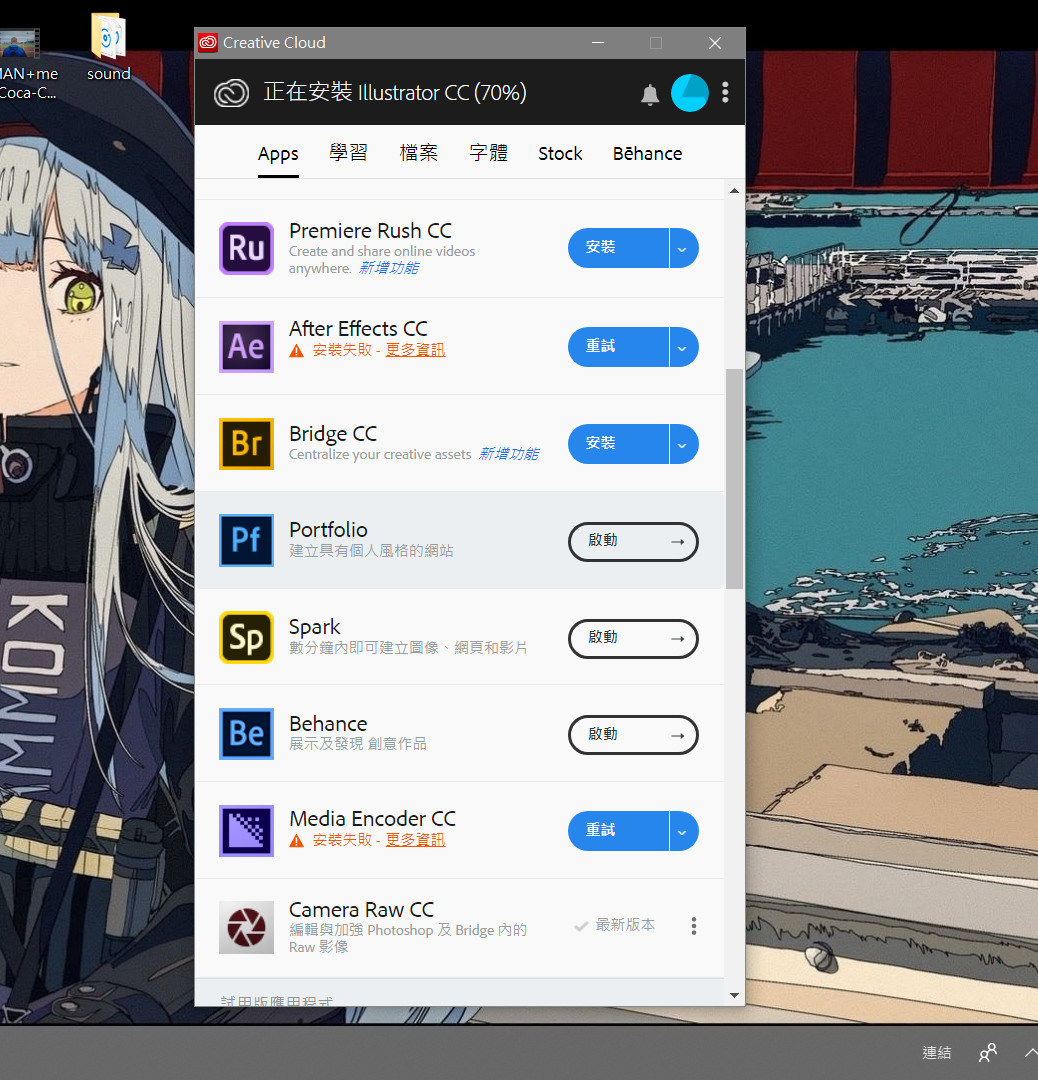This screenshot has height=1080, width=1038.
Task: Open the Behance tab
Action: click(x=647, y=153)
